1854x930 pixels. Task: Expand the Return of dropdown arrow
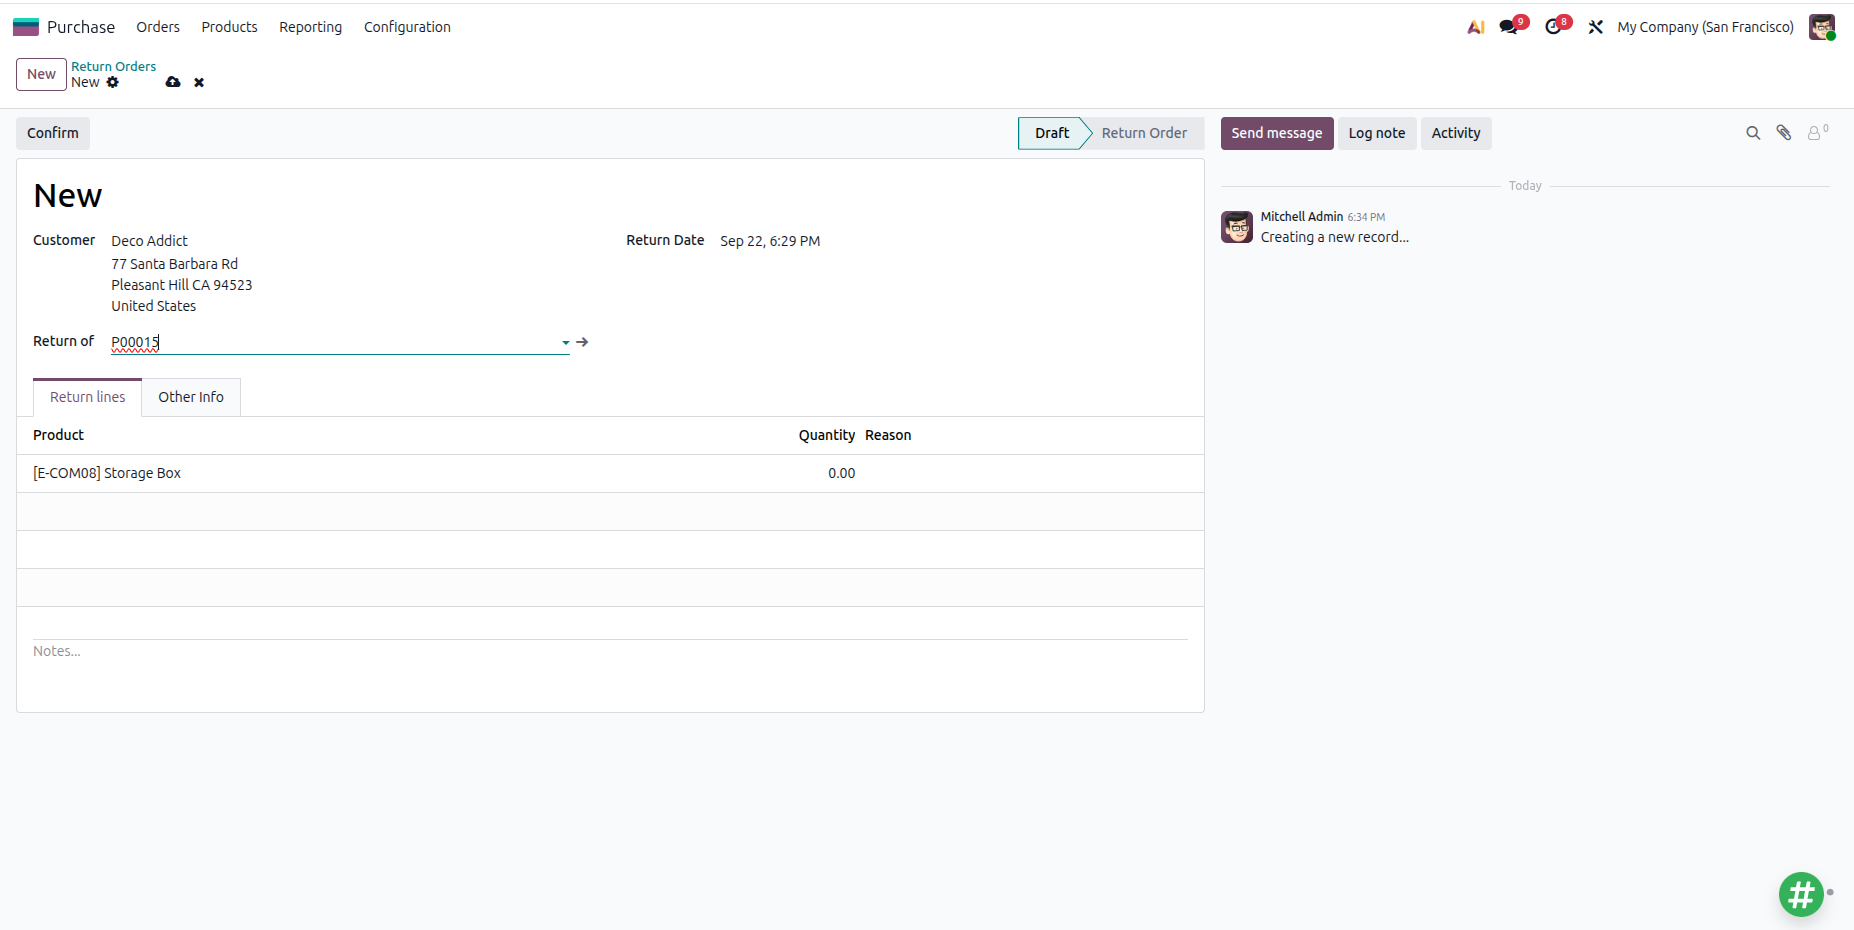[566, 342]
